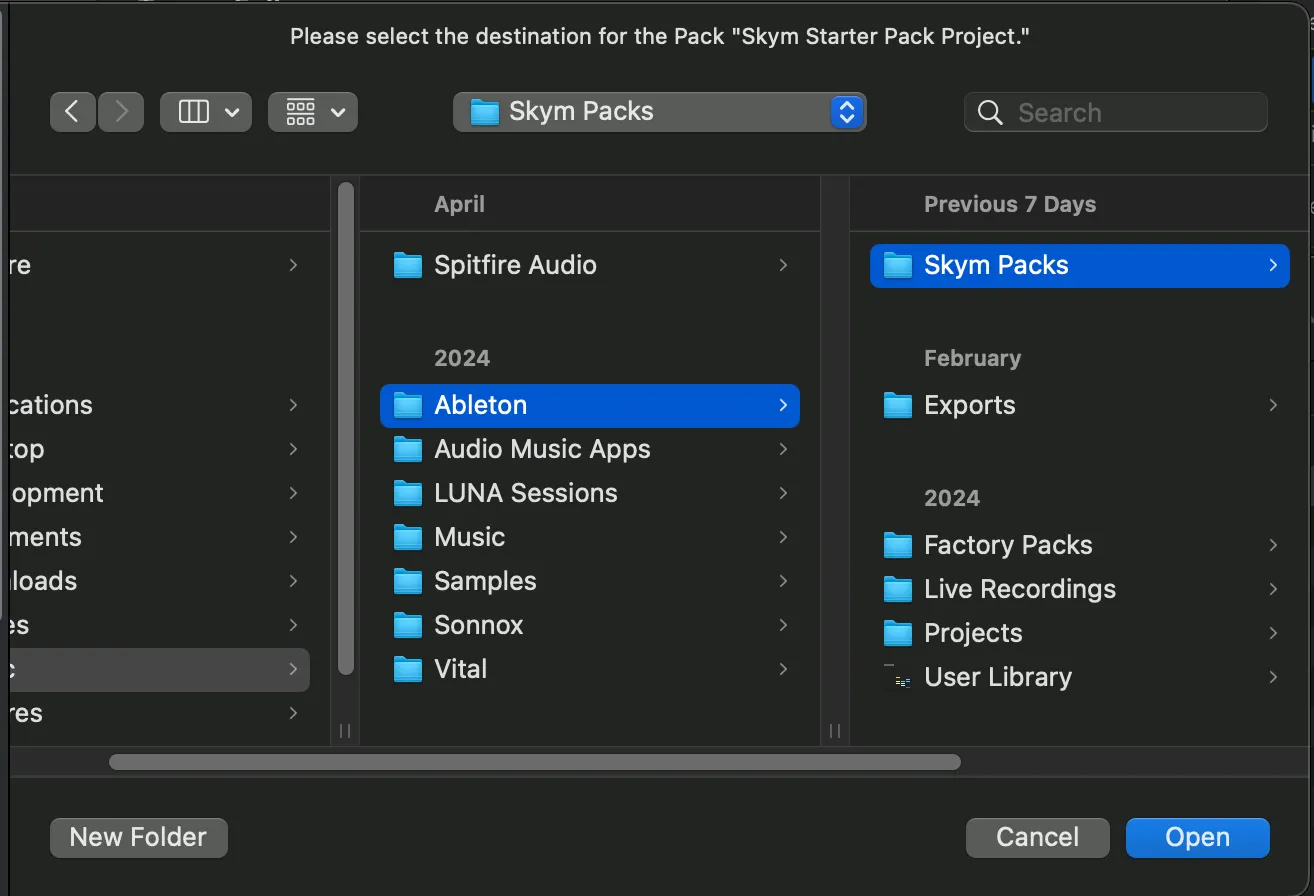The height and width of the screenshot is (896, 1314).
Task: Select the Music folder icon
Action: pos(408,537)
